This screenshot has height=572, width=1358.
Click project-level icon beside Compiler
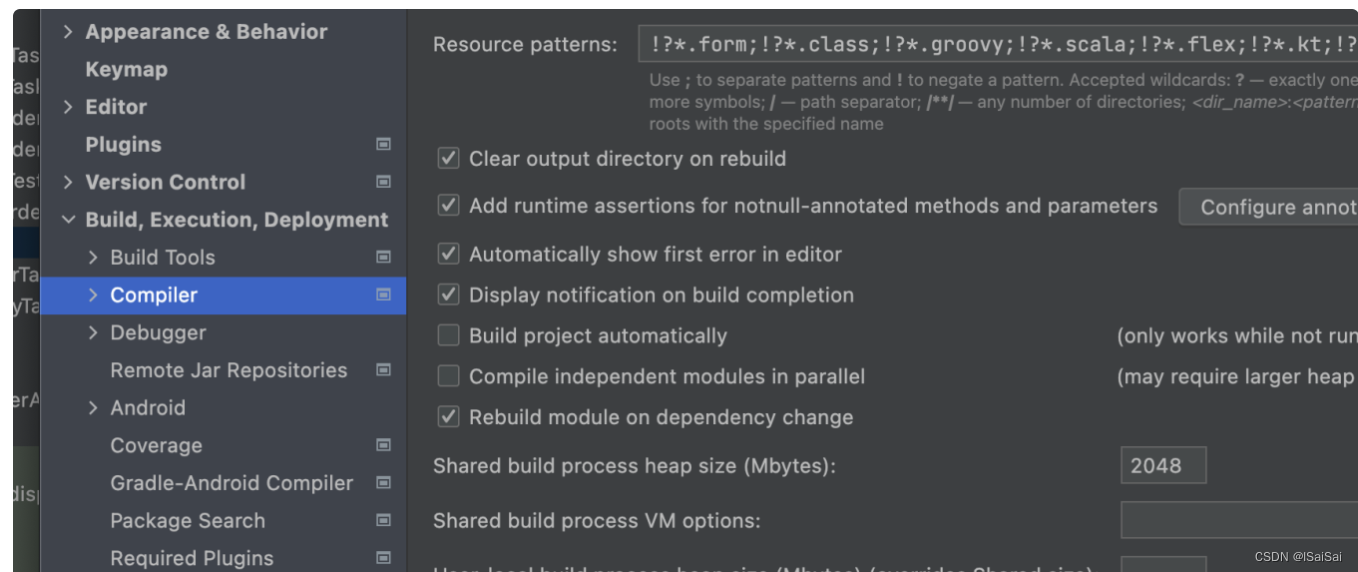(383, 295)
